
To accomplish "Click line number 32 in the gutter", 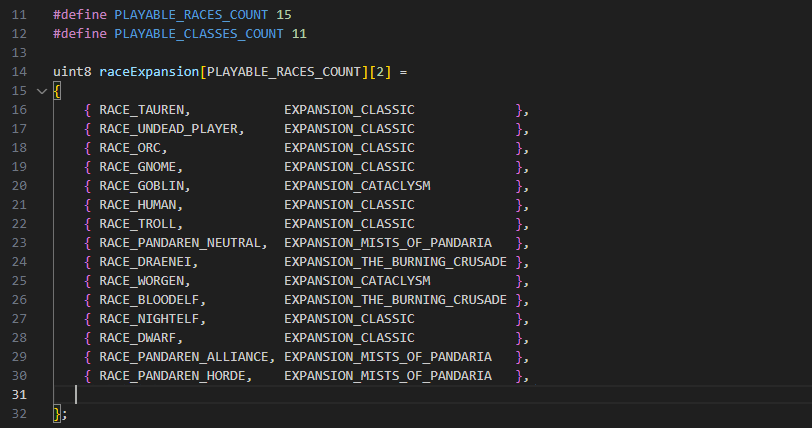I will [18, 414].
